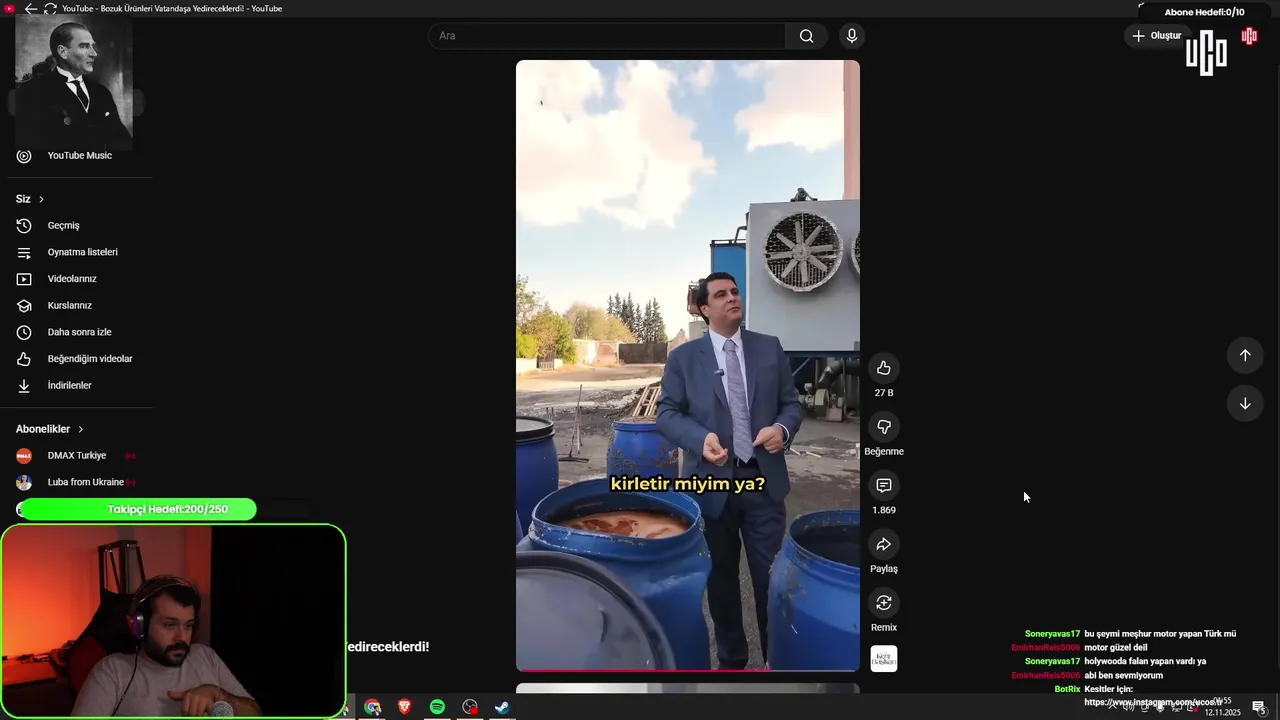Image resolution: width=1280 pixels, height=720 pixels.
Task: Go to previous Short with up arrow
Action: click(1245, 355)
